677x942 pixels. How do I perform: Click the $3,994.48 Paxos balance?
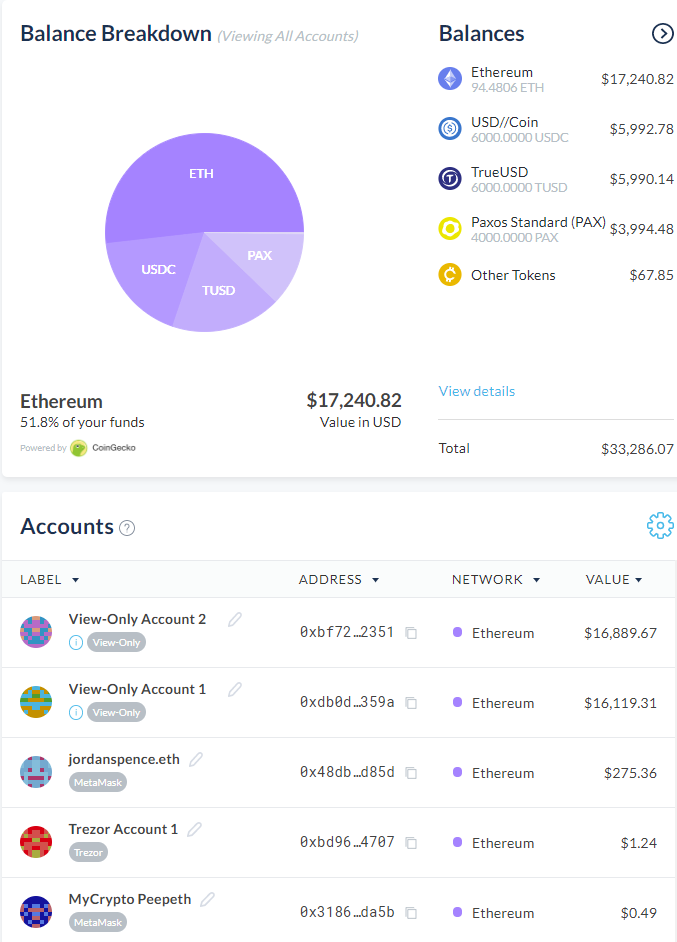tap(642, 229)
